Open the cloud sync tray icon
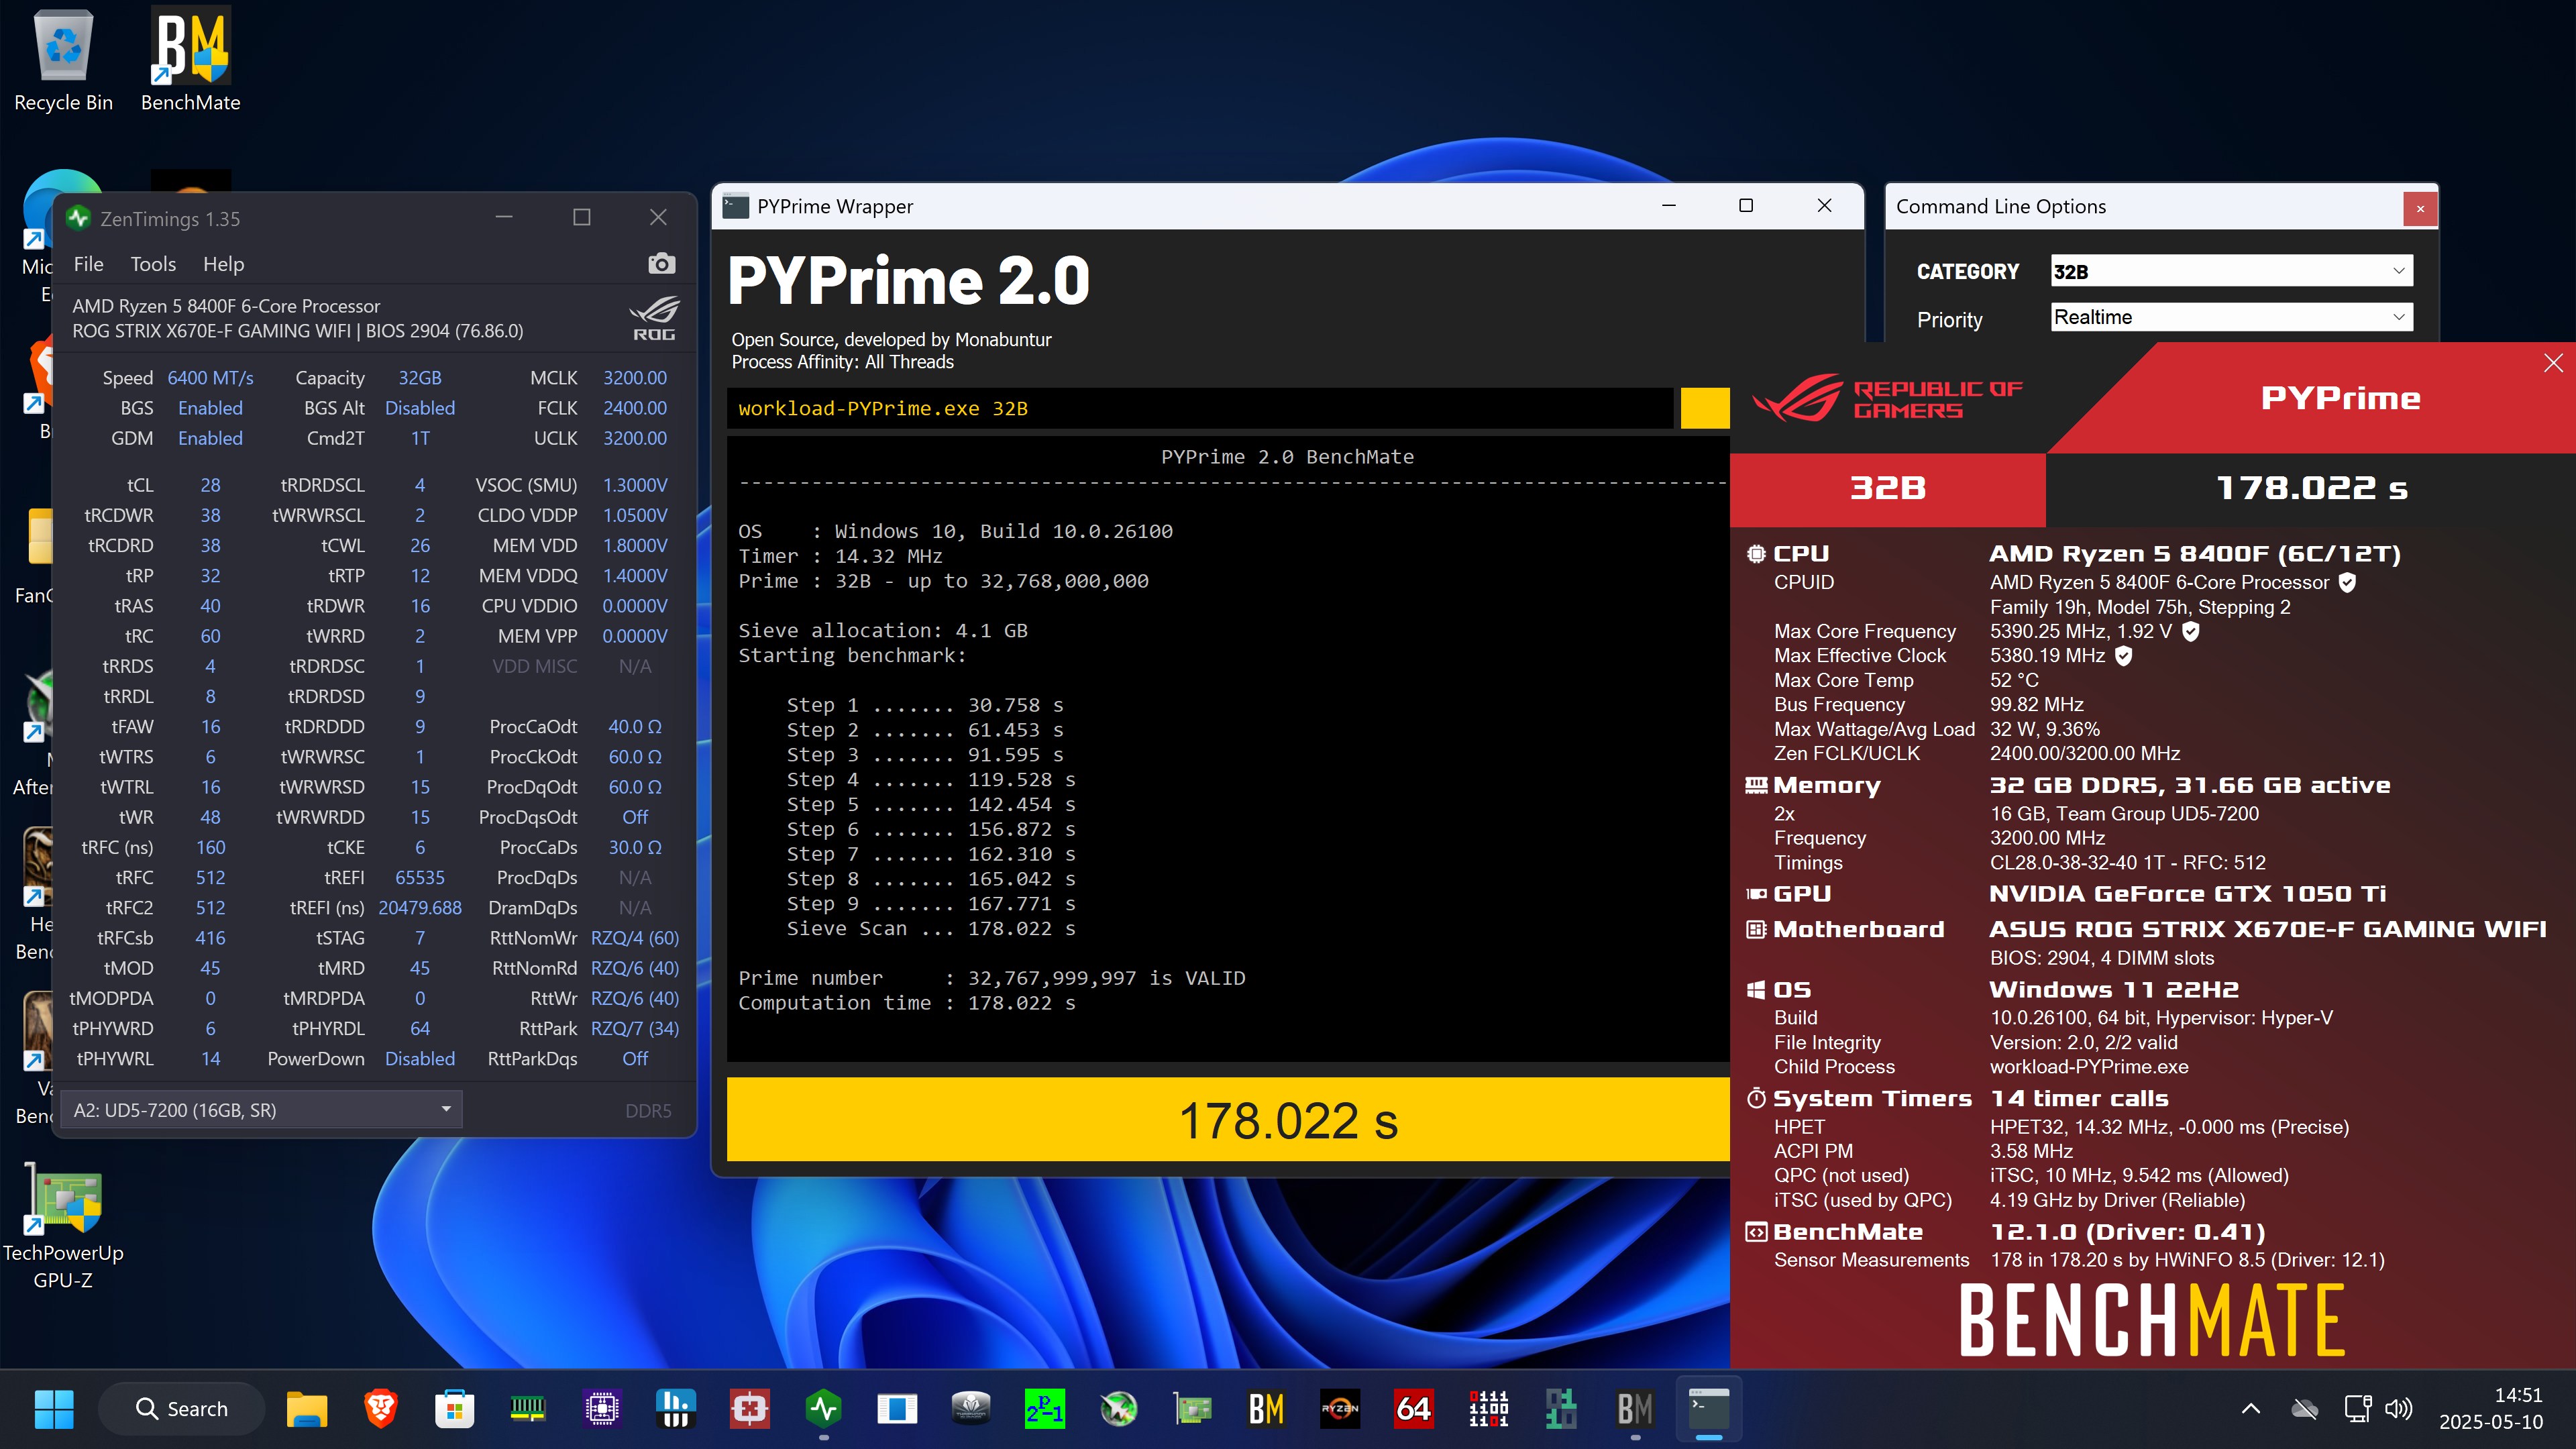The image size is (2576, 1449). tap(2305, 1409)
